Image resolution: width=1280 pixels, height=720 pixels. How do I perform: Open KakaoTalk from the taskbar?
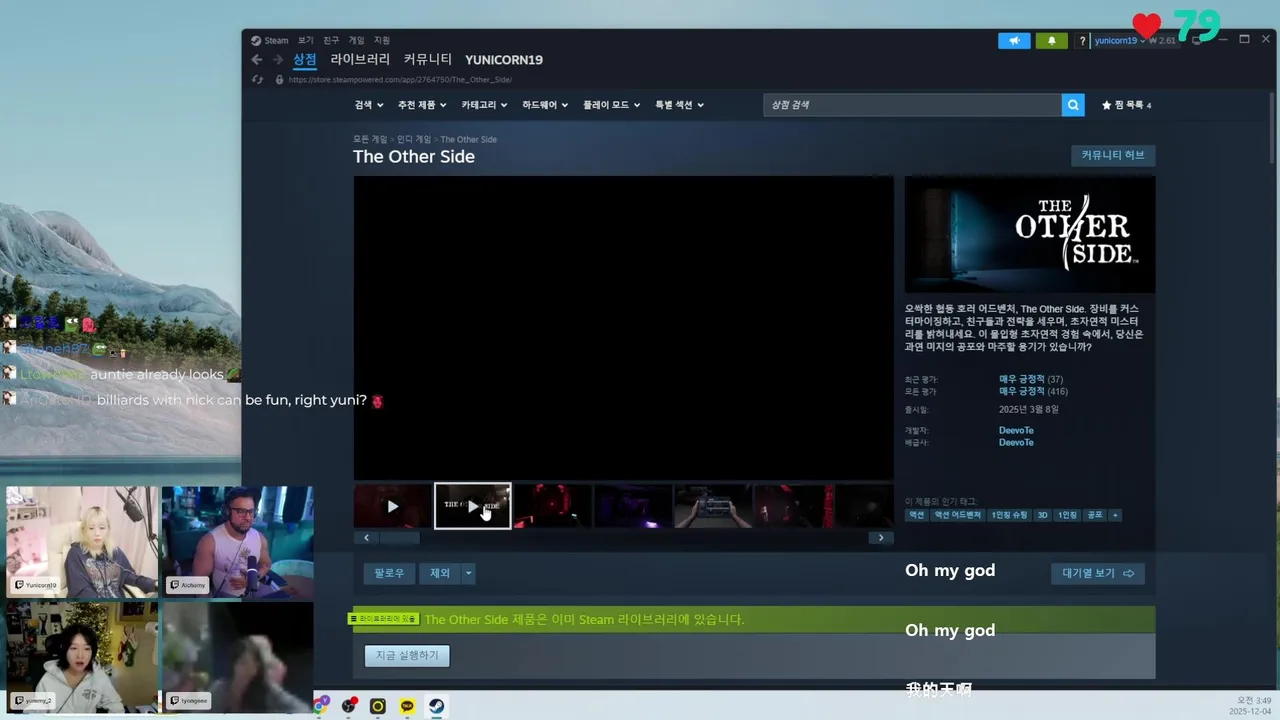(407, 706)
